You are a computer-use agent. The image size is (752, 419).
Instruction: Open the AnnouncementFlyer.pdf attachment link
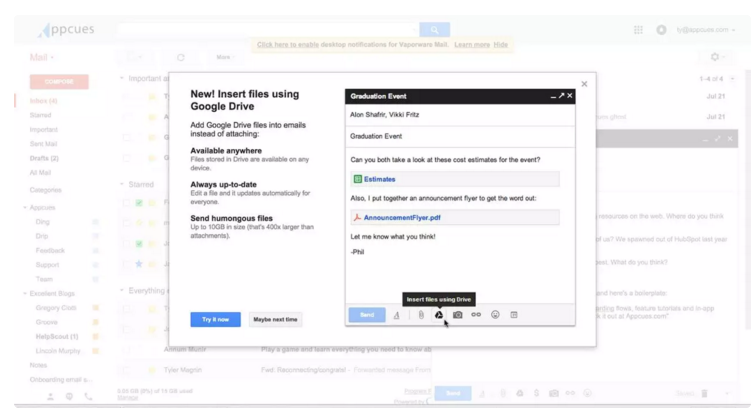(x=401, y=217)
